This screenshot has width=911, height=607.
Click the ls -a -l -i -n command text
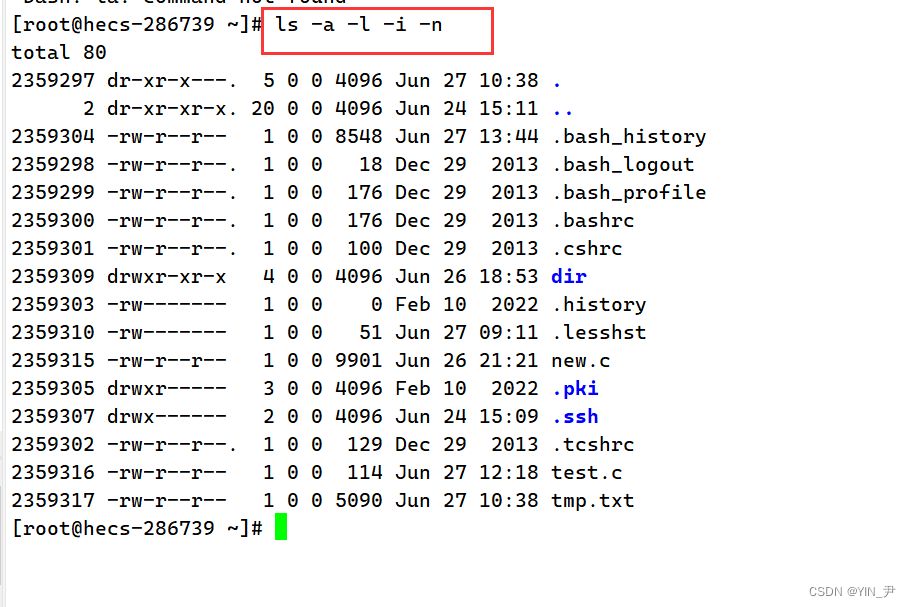pos(359,24)
